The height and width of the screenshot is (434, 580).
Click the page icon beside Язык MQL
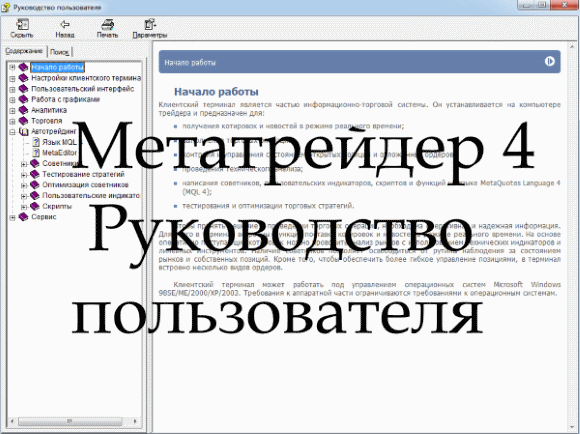pos(36,142)
